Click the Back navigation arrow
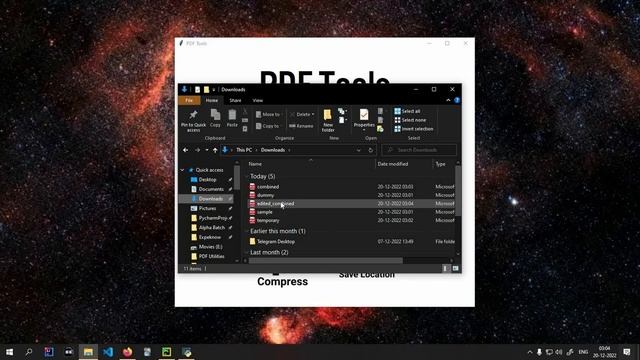The height and width of the screenshot is (360, 640). coord(186,150)
